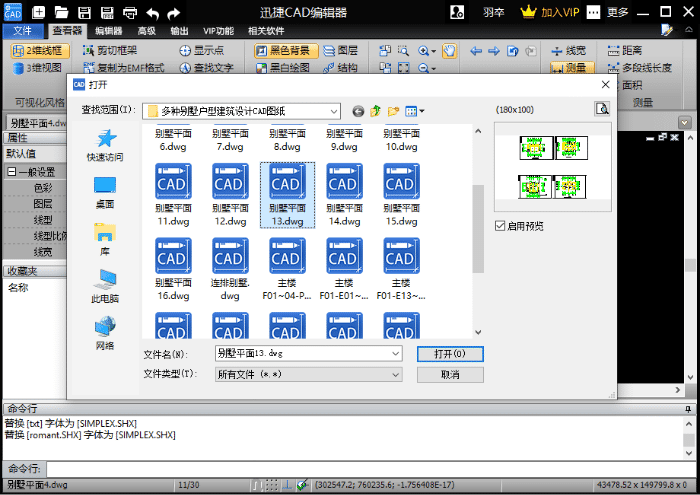
Task: Click the Undo arrow in title bar
Action: coord(153,13)
